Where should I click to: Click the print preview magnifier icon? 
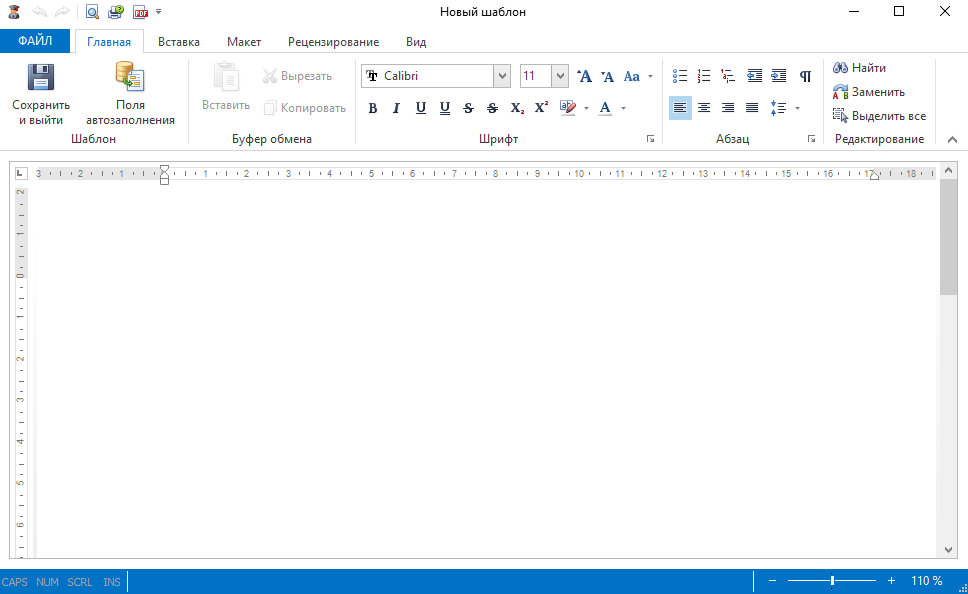[92, 12]
